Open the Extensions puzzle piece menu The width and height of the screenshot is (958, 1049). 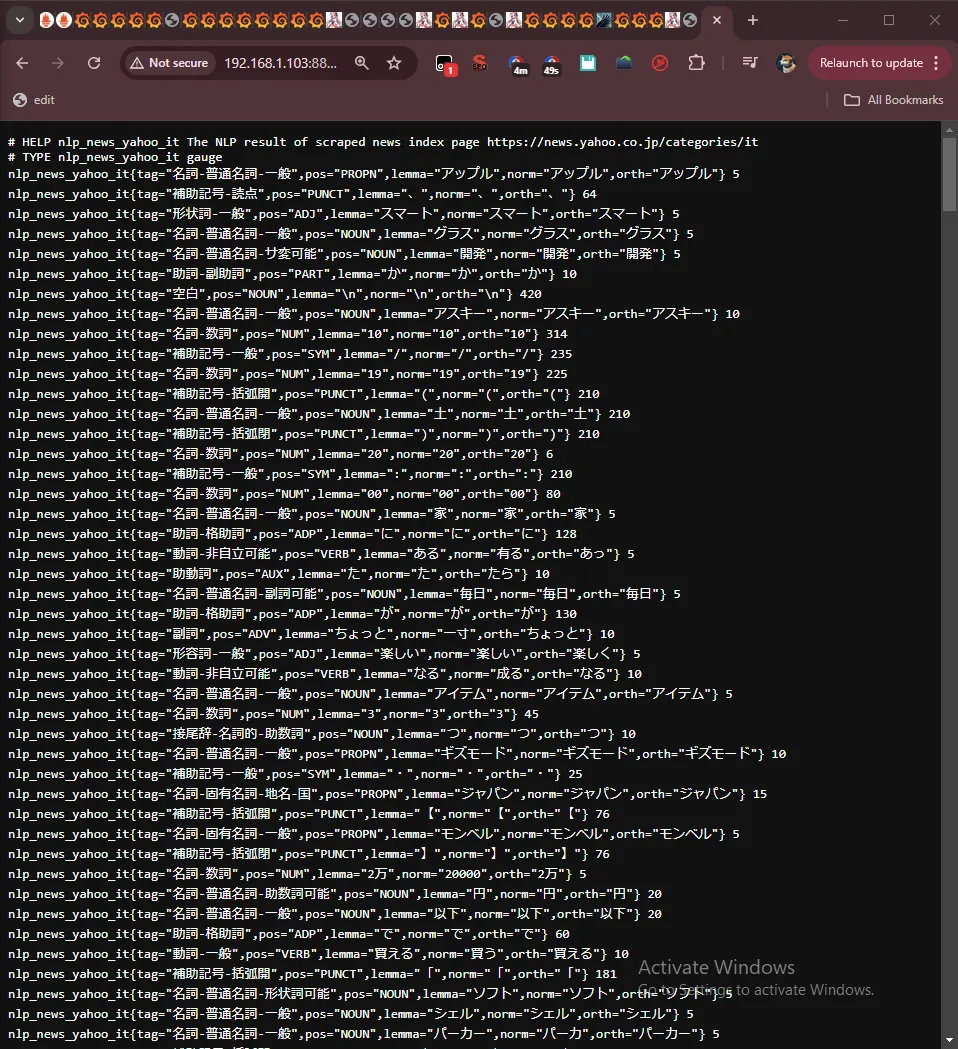pyautogui.click(x=696, y=63)
